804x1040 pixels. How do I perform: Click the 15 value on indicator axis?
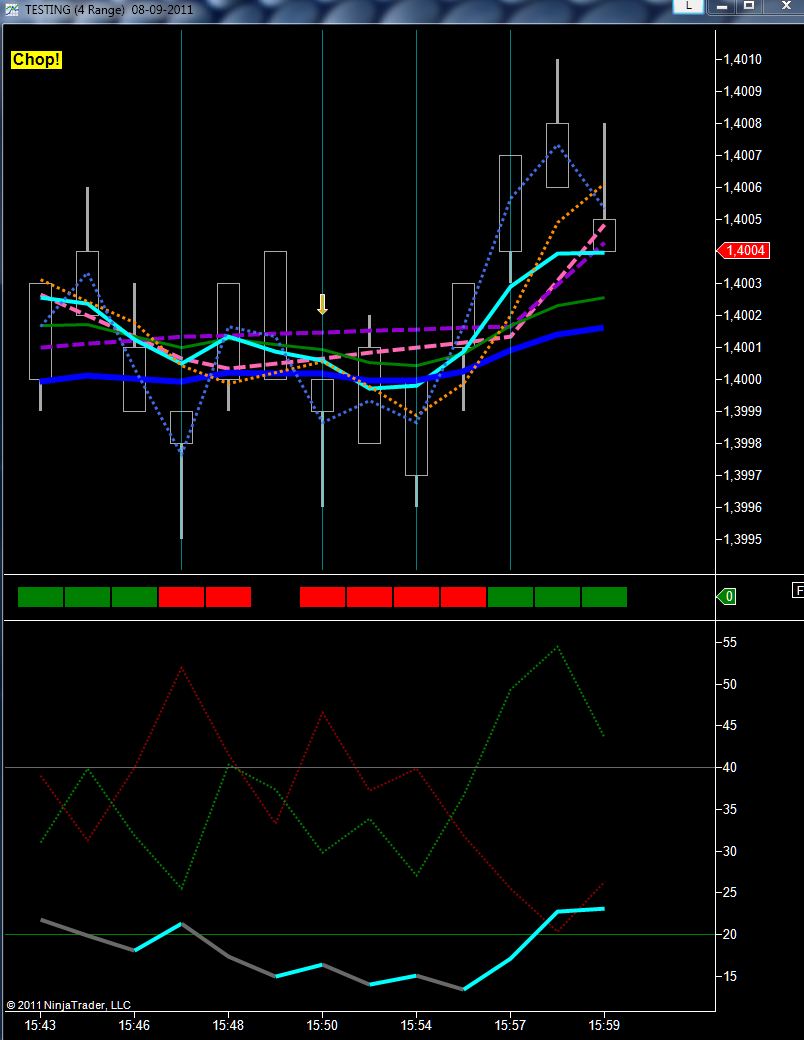point(730,976)
